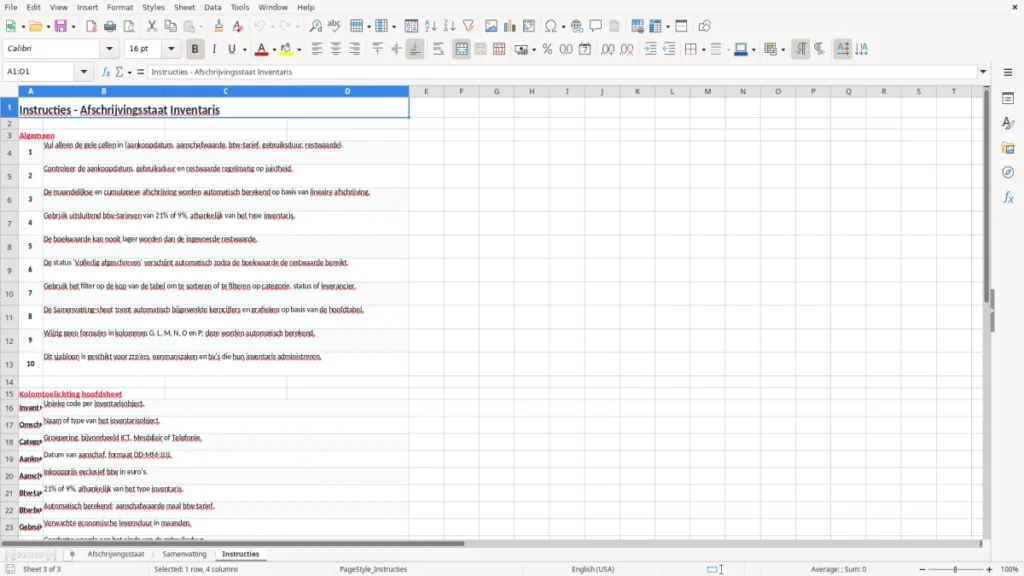Click the Sort Ascending icon
This screenshot has height=576, width=1024.
pos(430,26)
